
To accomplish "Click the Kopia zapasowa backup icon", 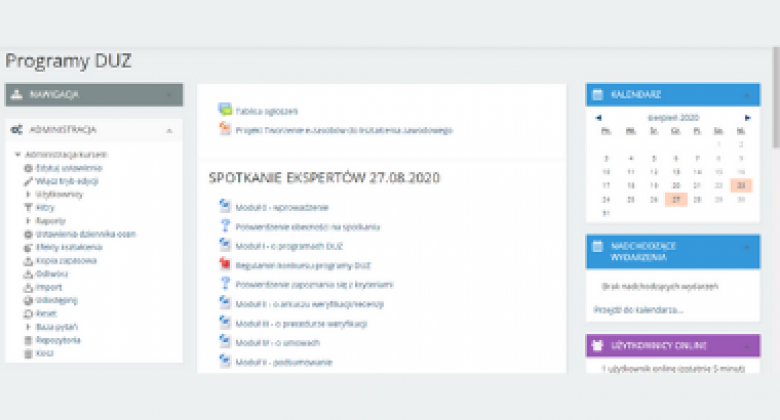I will pos(28,260).
